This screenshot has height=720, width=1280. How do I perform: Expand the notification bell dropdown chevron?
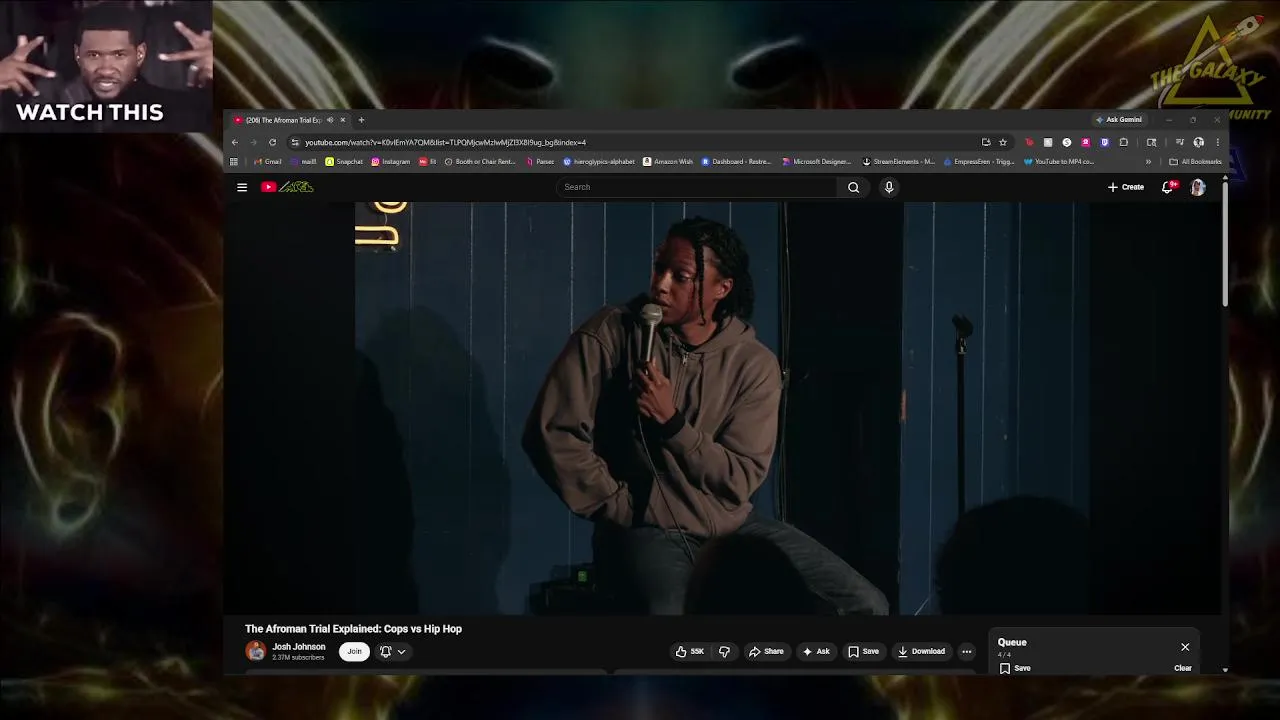[401, 651]
